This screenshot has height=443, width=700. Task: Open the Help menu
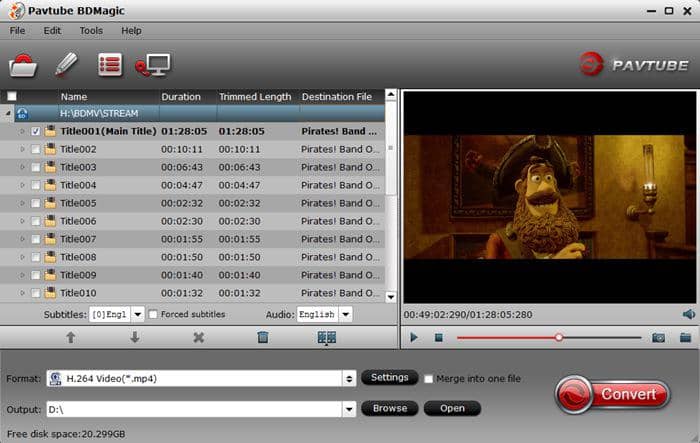(131, 31)
